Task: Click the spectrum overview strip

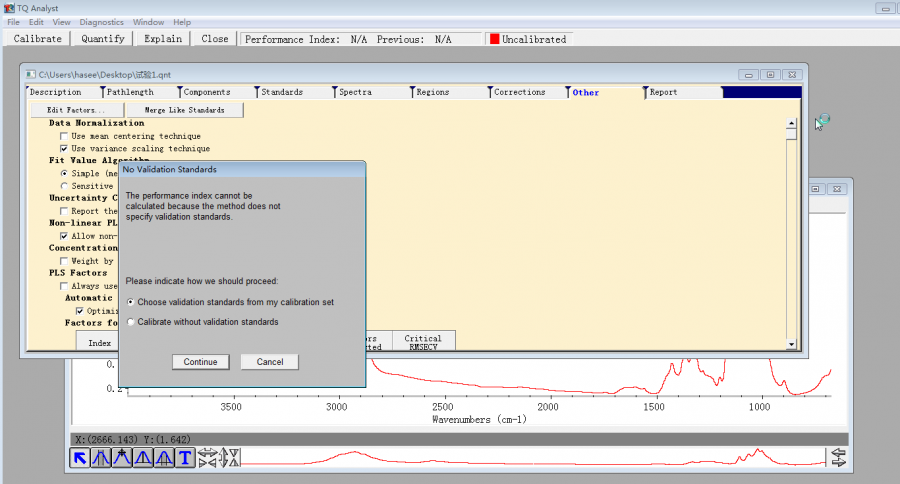Action: point(533,458)
